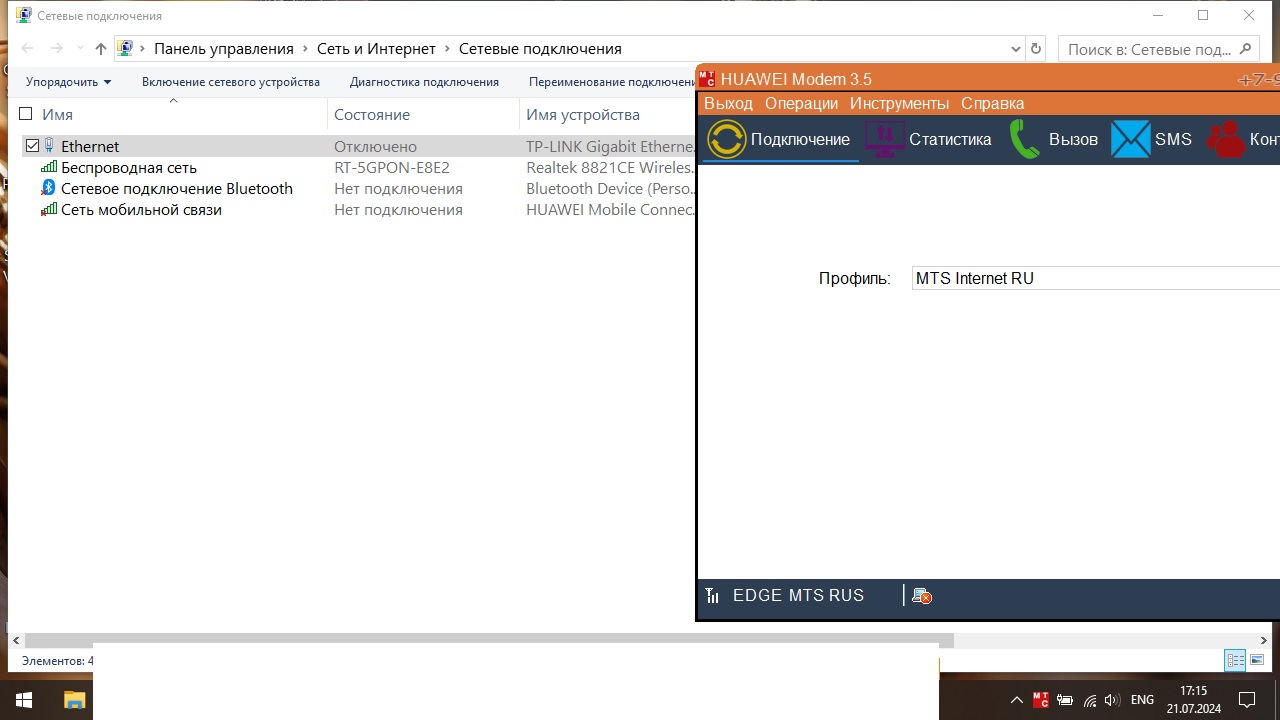This screenshot has width=1280, height=720.
Task: Click the Сетевые подключения window title icon
Action: (x=23, y=15)
